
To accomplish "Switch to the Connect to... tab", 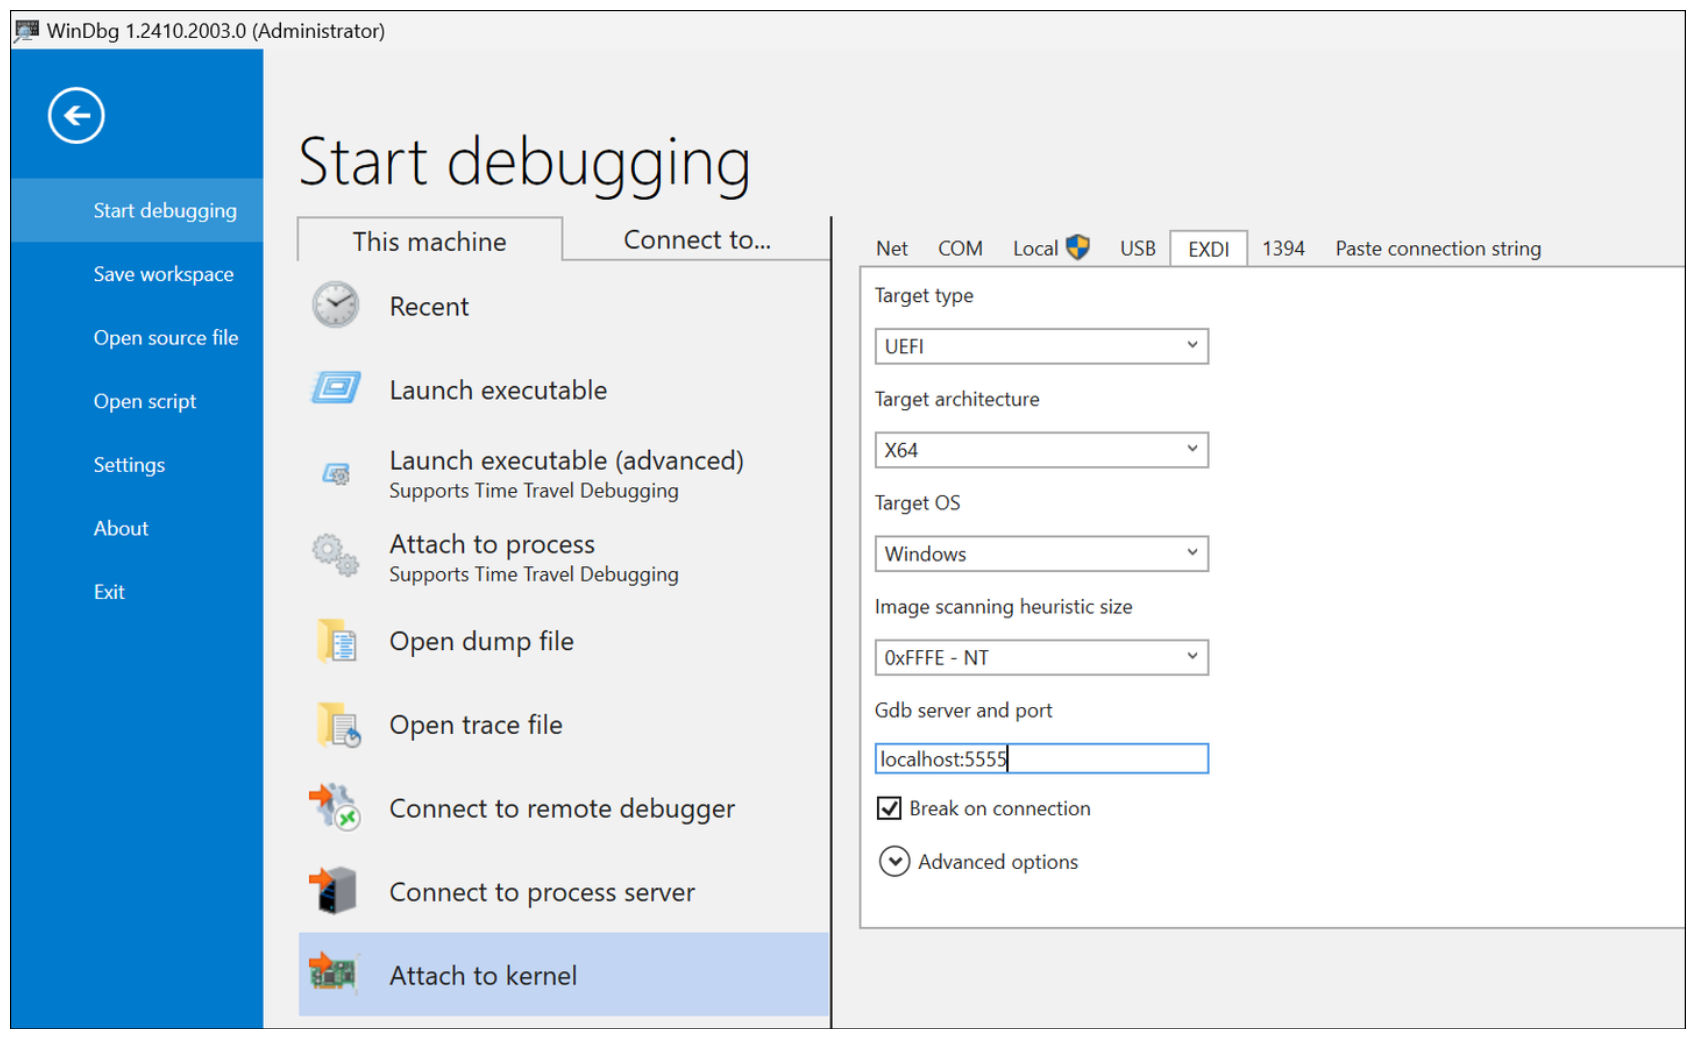I will click(x=697, y=240).
